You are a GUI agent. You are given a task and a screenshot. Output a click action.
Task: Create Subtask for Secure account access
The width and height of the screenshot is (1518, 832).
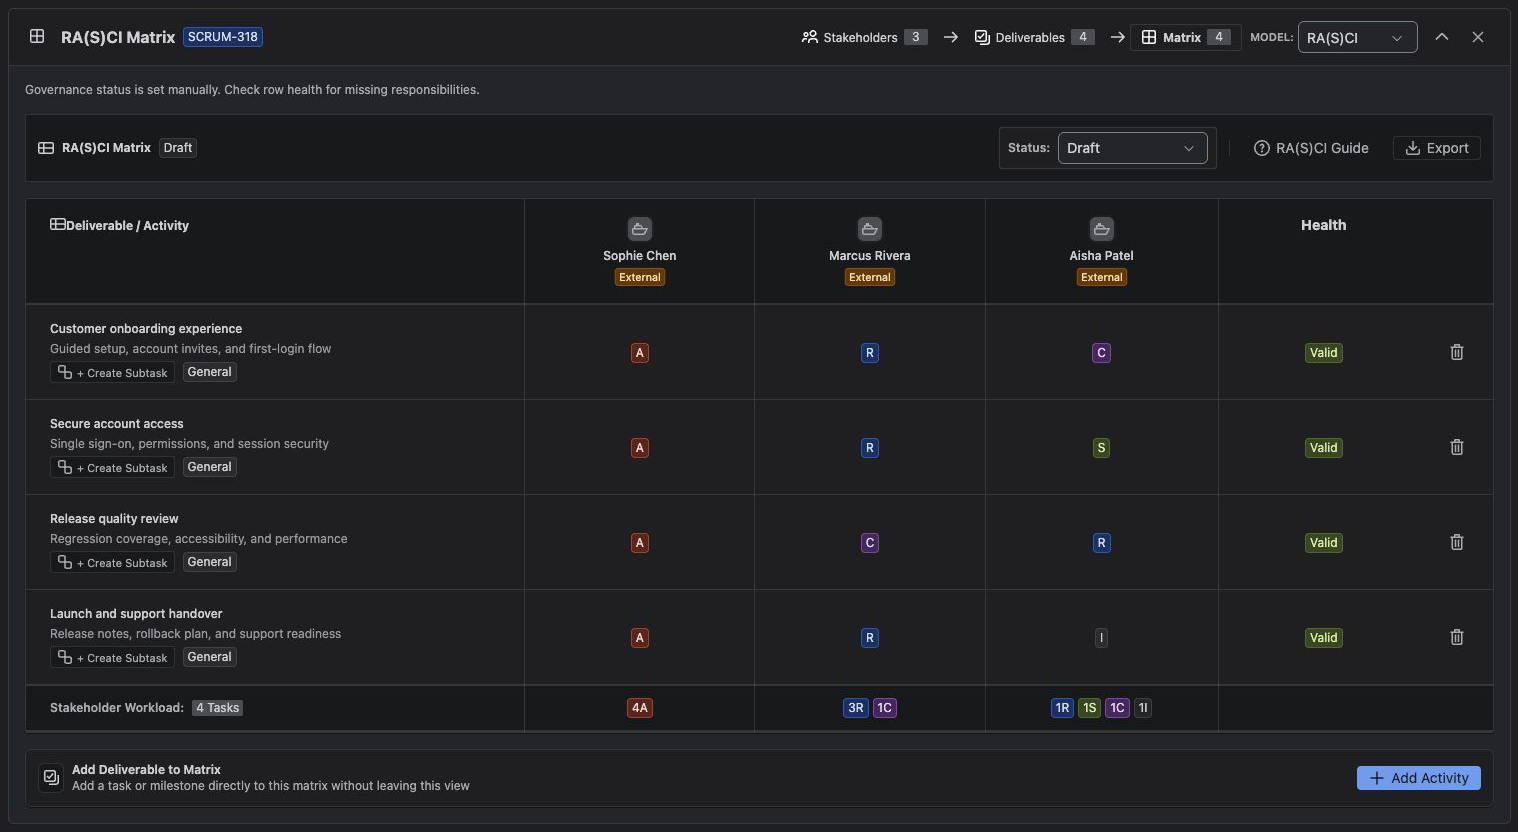click(113, 467)
